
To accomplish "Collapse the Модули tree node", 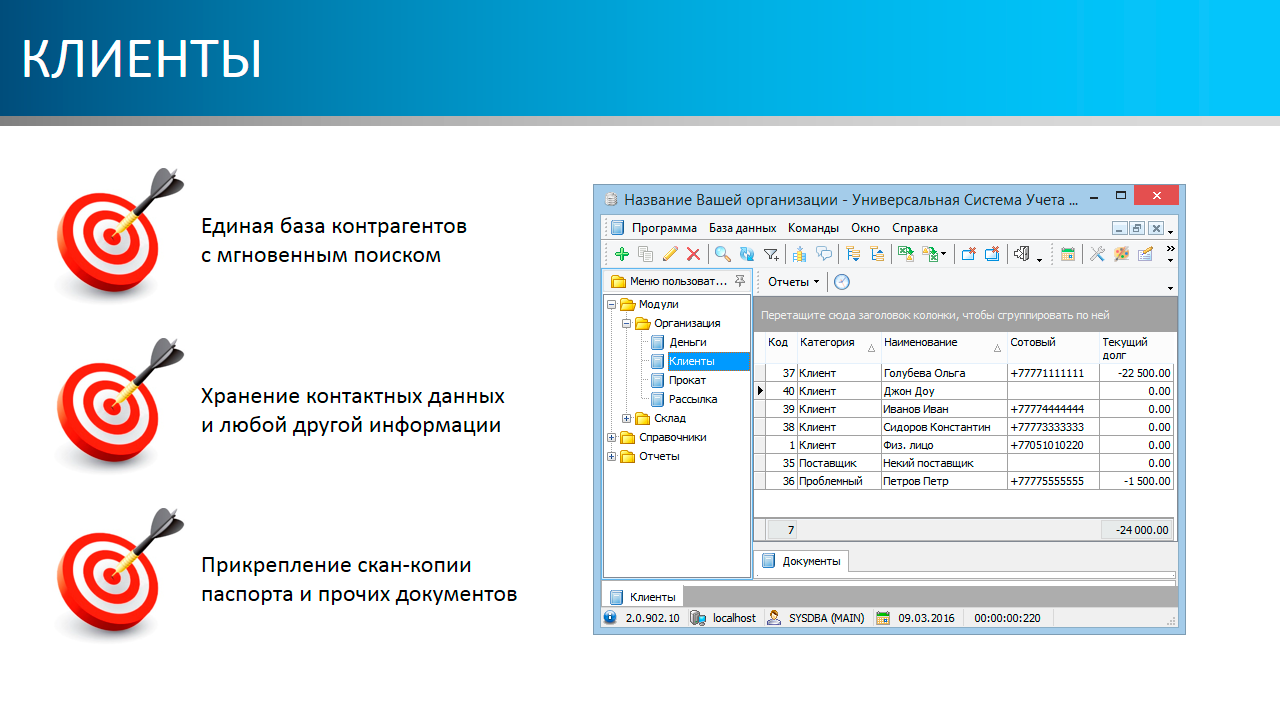I will 612,304.
